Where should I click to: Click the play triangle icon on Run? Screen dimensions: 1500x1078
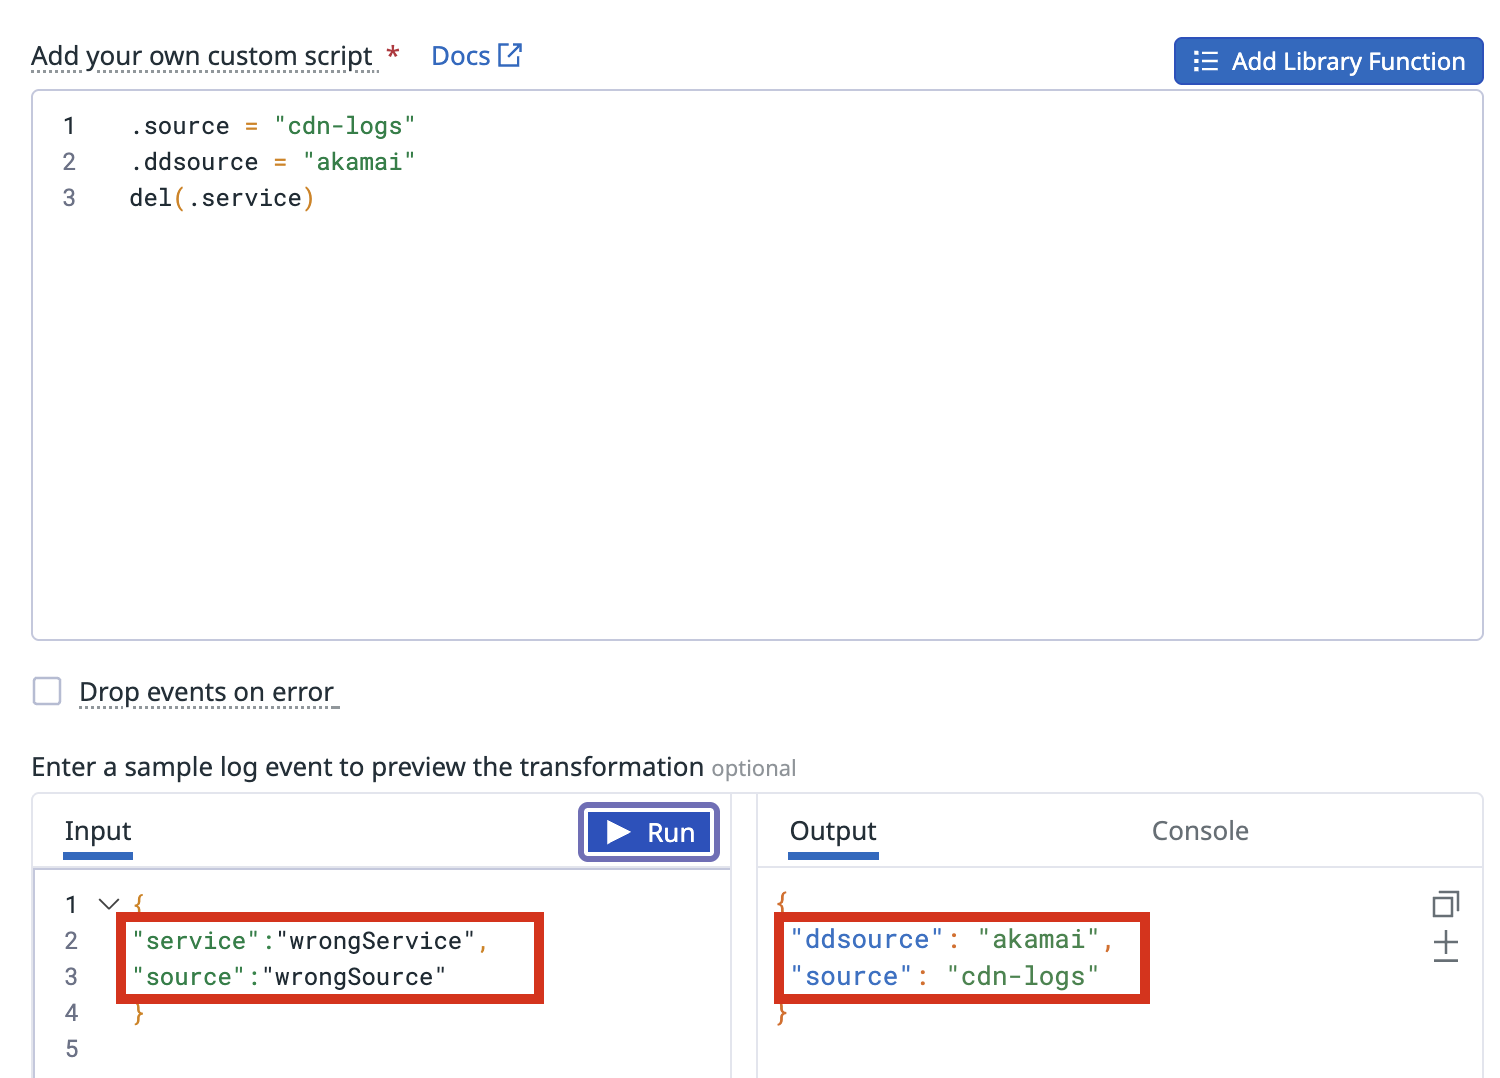pos(618,832)
